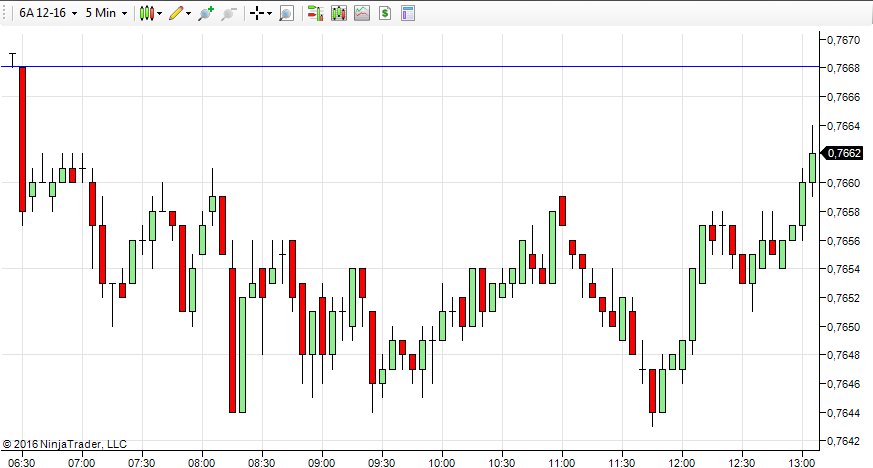Click the 13:00 time axis label
Viewport: 873px width, 468px height.
[x=802, y=462]
